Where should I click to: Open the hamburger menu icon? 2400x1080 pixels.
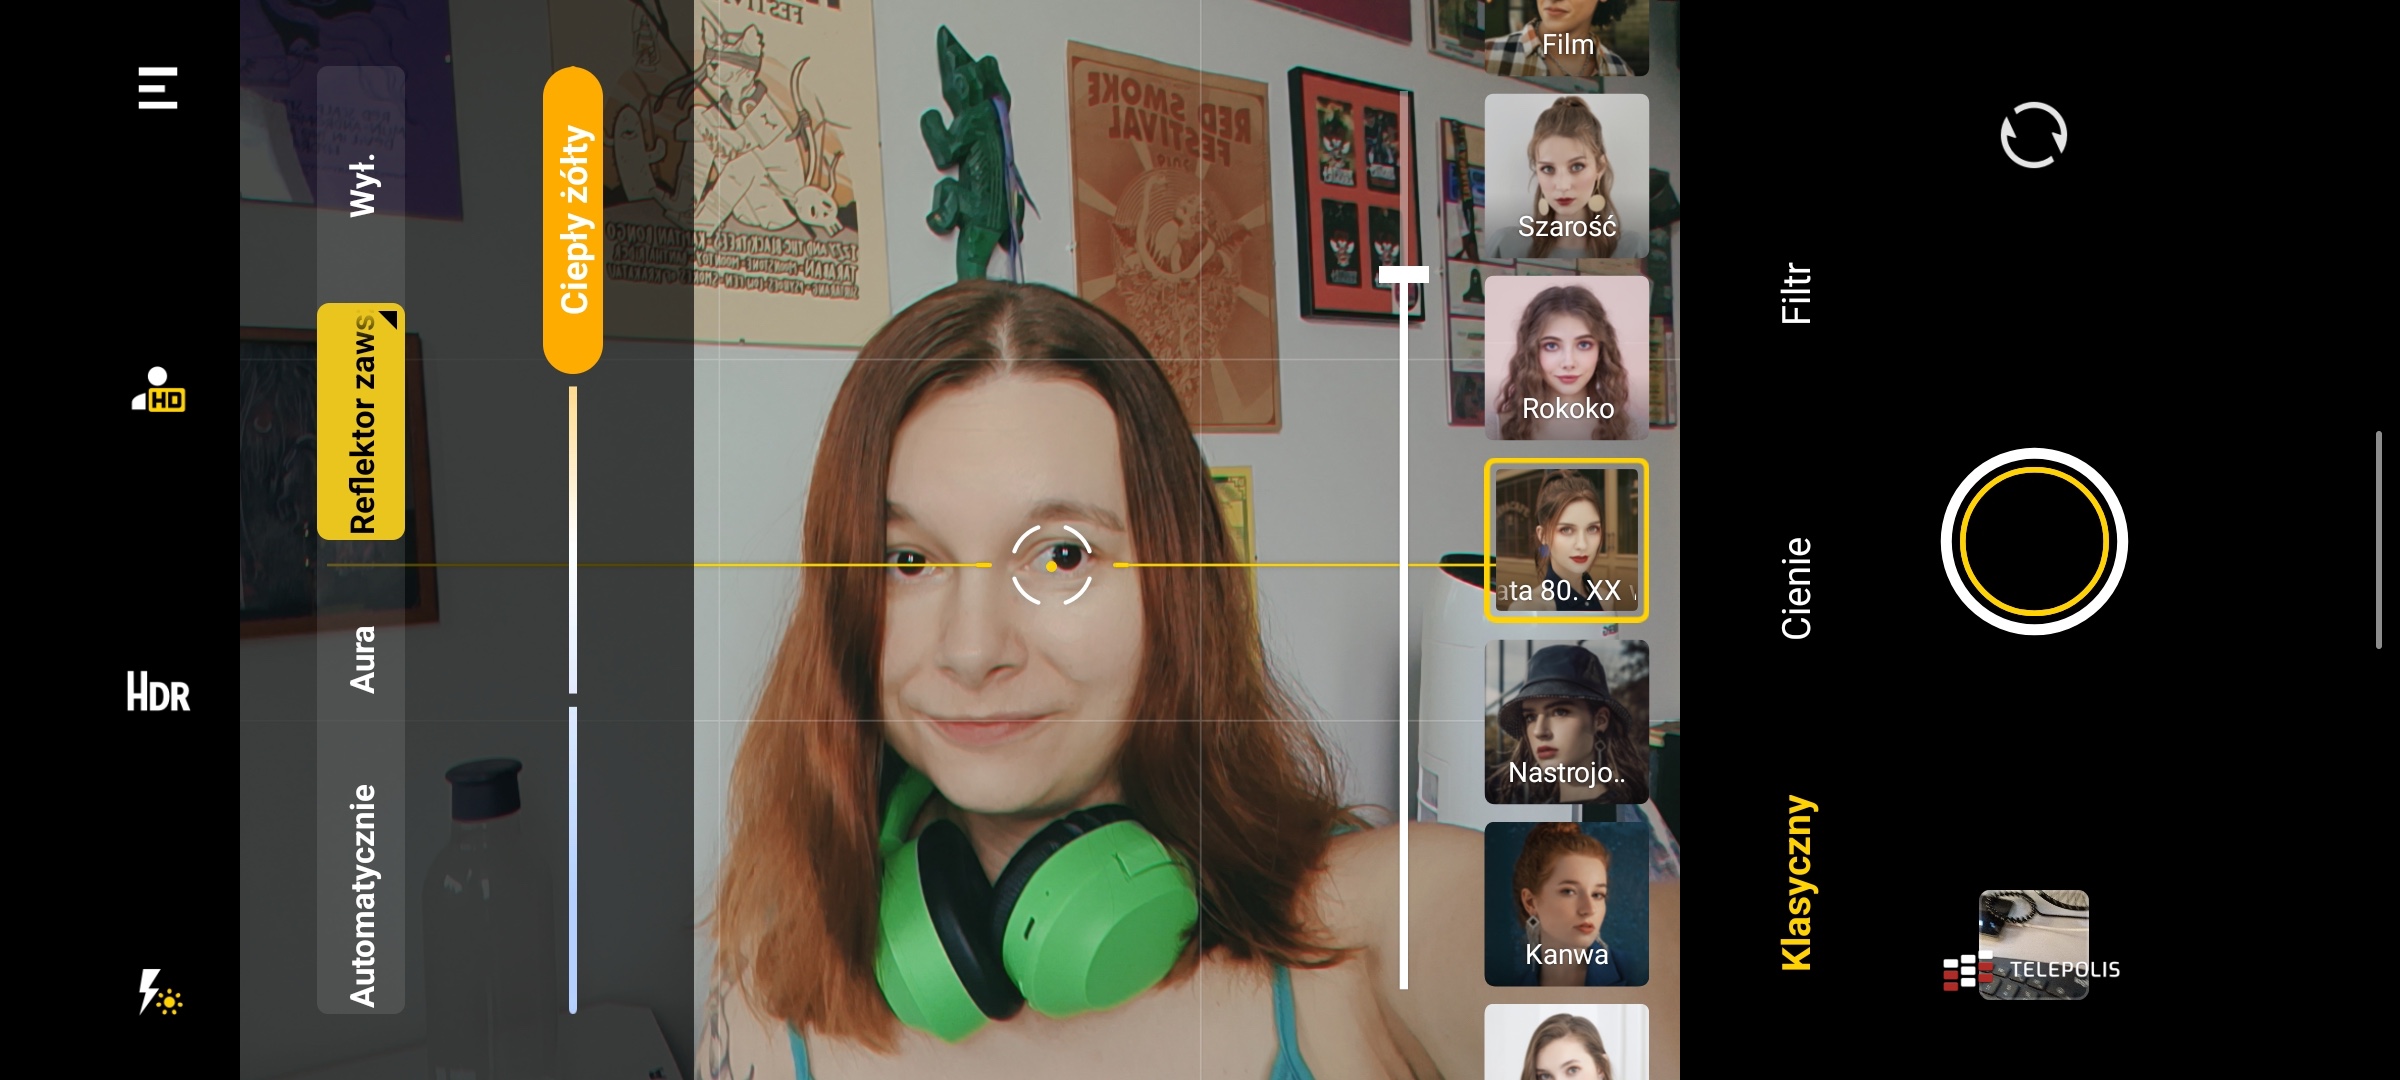[x=158, y=88]
